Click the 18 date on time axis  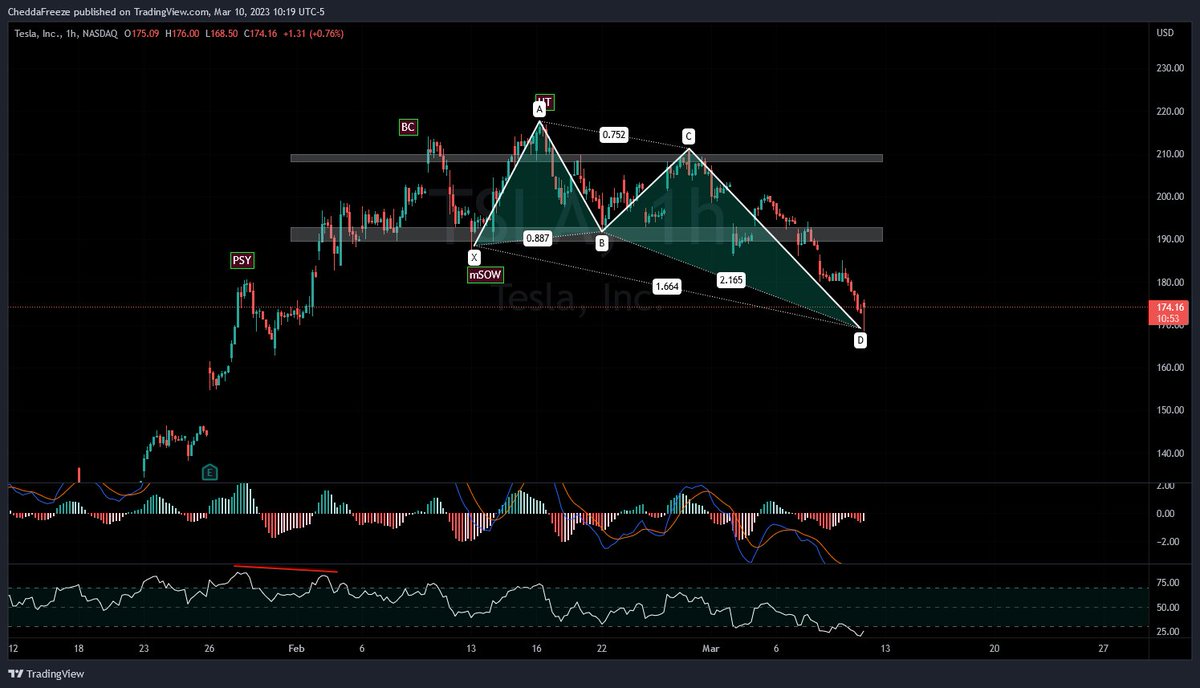pyautogui.click(x=79, y=649)
